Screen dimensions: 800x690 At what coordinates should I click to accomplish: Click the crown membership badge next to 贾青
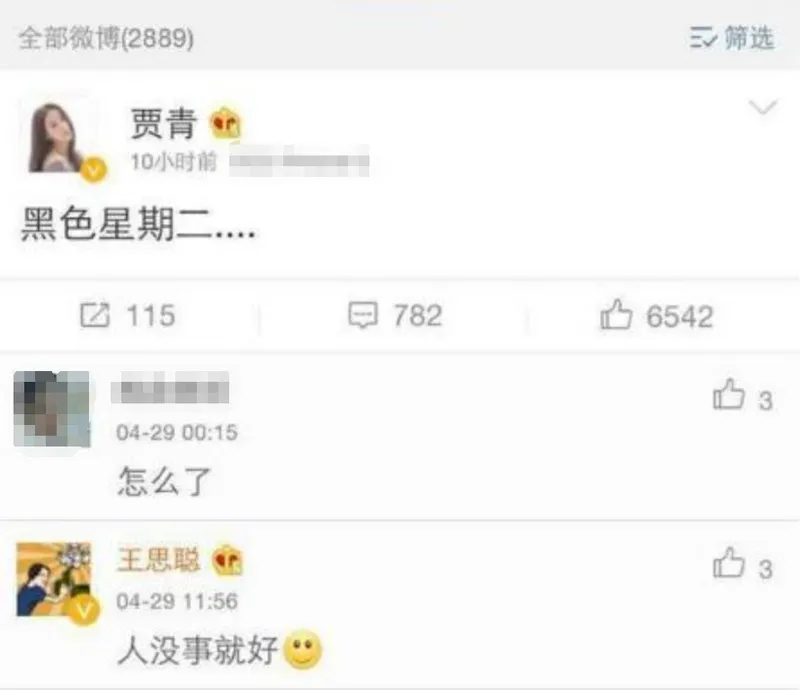[x=226, y=123]
